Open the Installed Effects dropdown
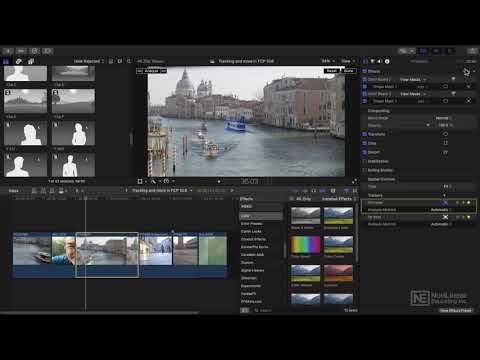This screenshot has width=480, height=360. click(338, 199)
